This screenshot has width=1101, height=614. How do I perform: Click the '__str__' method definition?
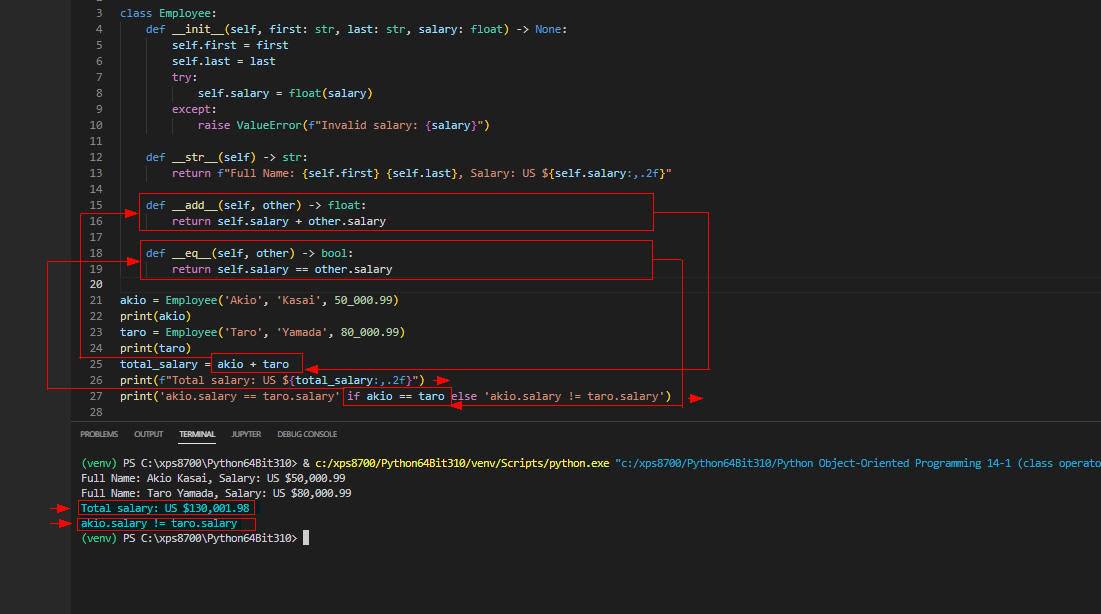(226, 157)
